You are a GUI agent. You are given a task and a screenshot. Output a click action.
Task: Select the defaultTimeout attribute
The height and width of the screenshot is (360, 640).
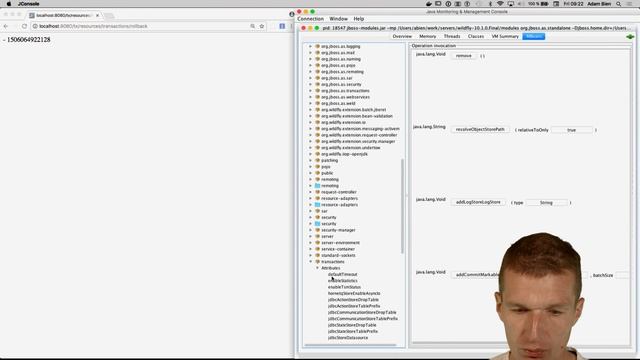pos(342,274)
